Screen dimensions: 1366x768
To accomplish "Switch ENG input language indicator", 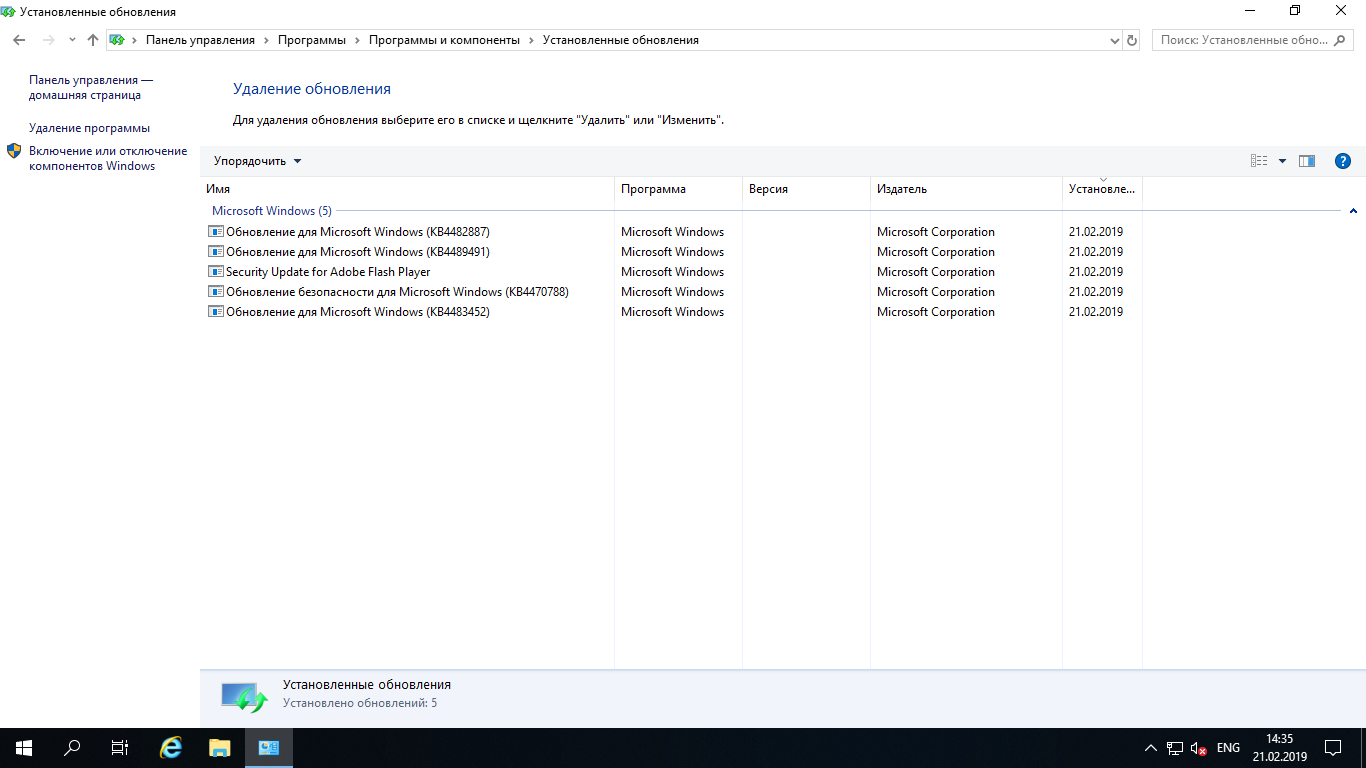I will (1228, 748).
